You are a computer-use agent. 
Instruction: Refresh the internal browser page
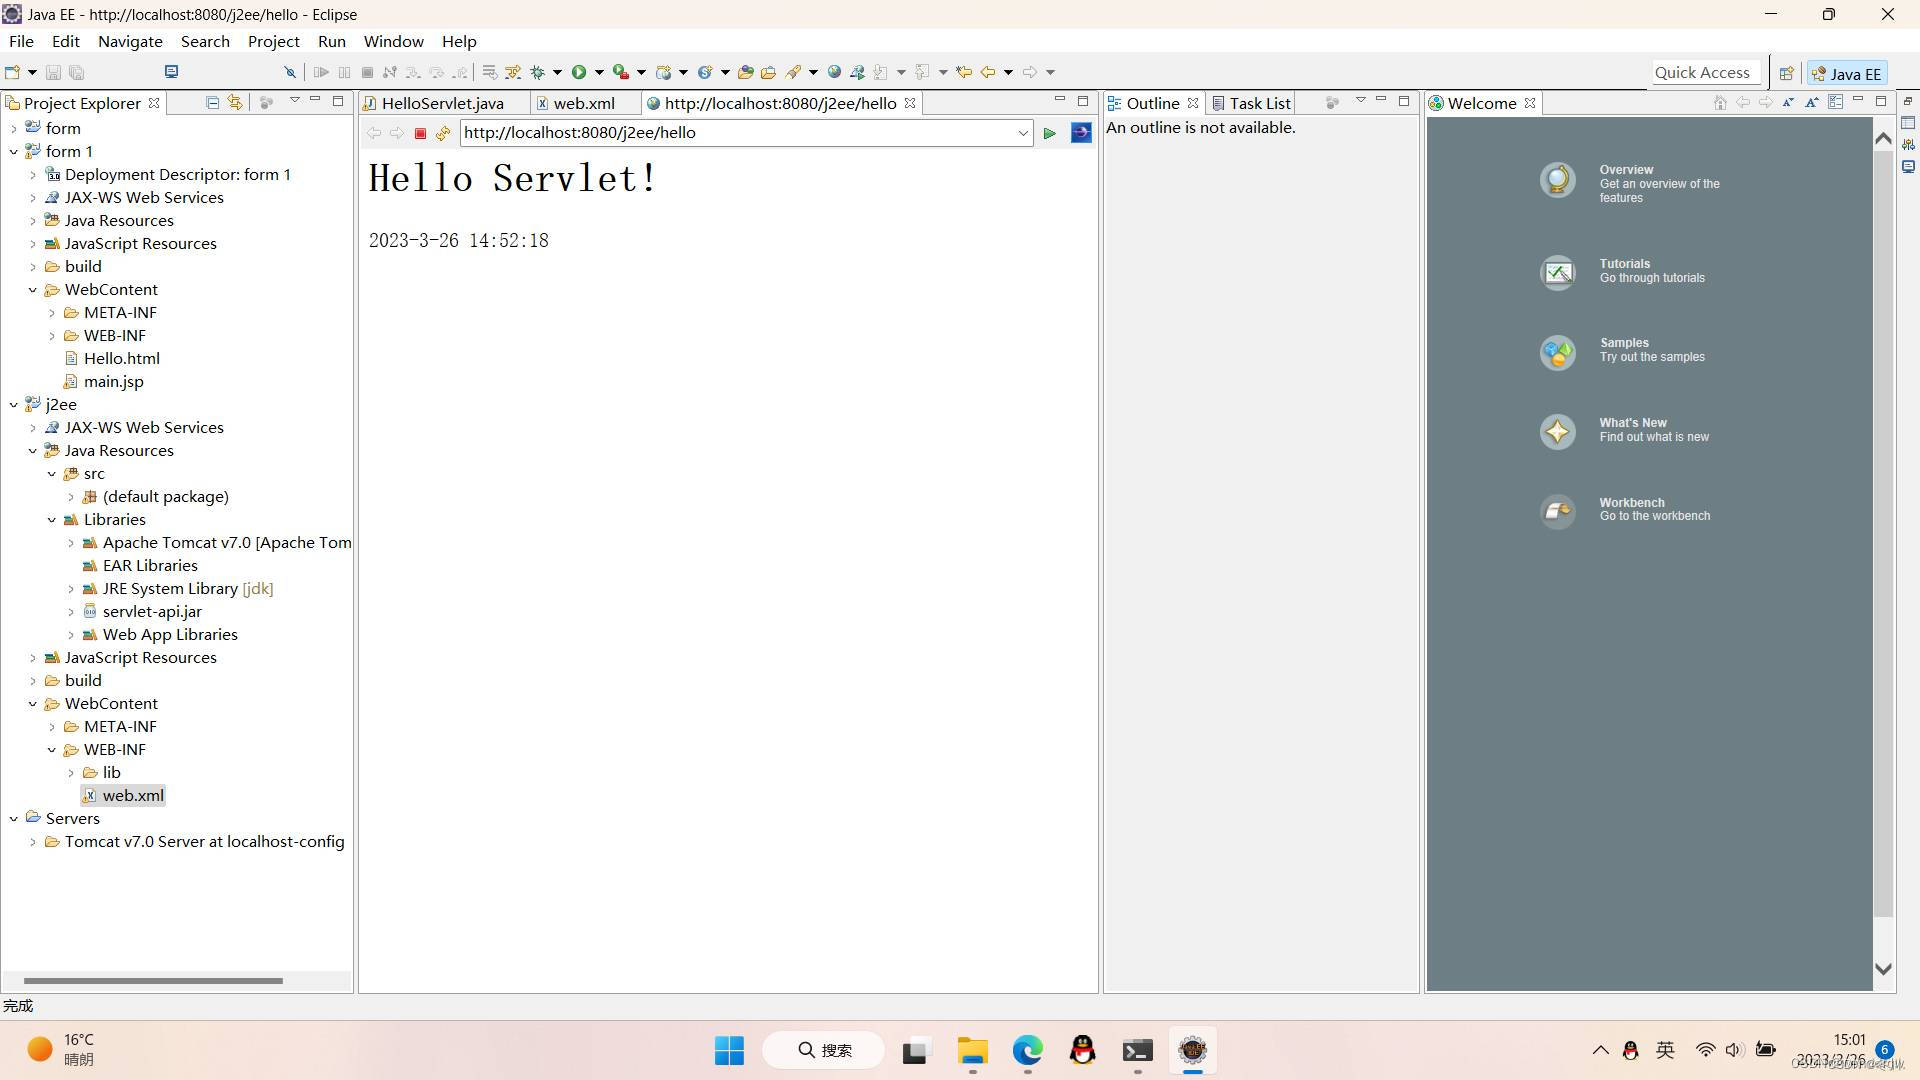pos(443,133)
